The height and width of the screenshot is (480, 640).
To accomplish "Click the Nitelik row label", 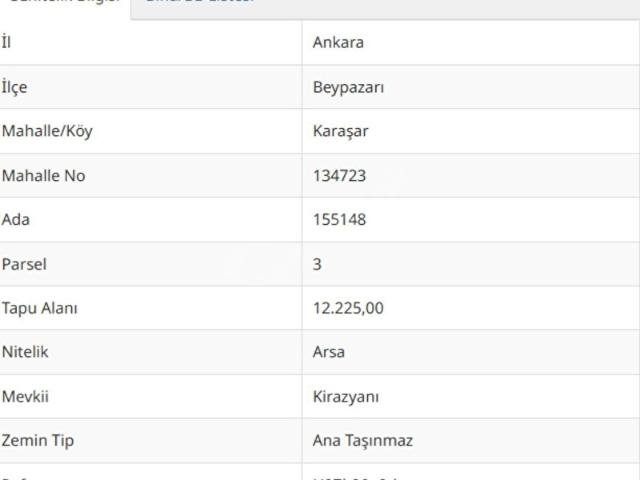I will 25,352.
